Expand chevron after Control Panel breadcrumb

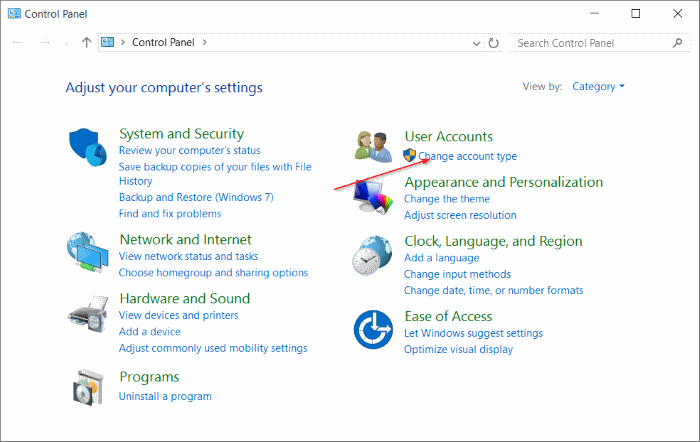[204, 42]
